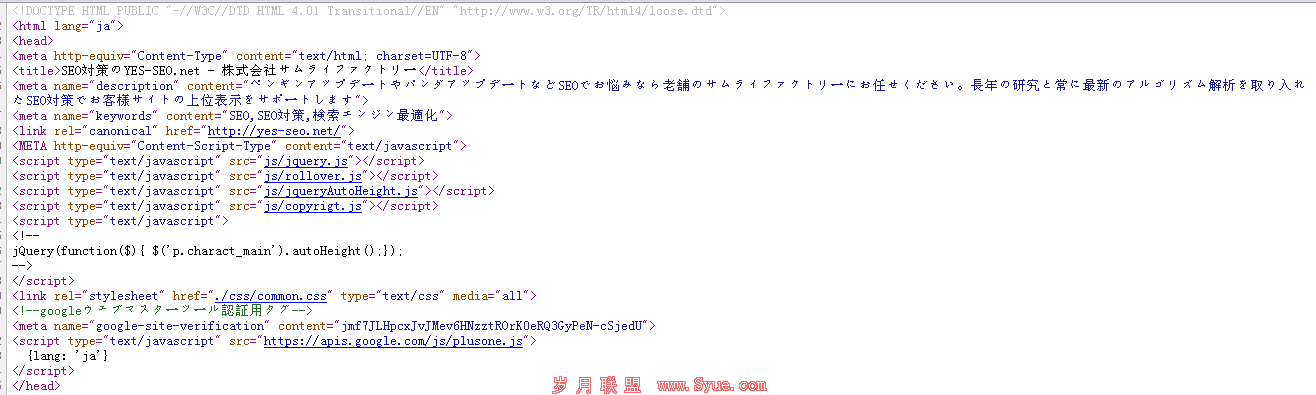Screen dimensions: 1316x395
Task: Open the js/jquery.js script link
Action: click(305, 161)
